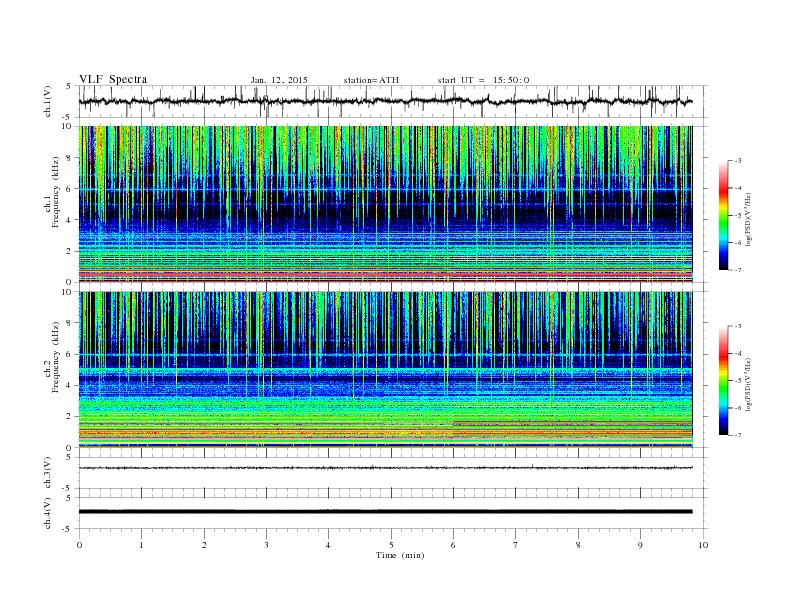Click the "4" kHz tick of ch.2 spectrogram
Image resolution: width=792 pixels, height=612 pixels.
(70, 385)
